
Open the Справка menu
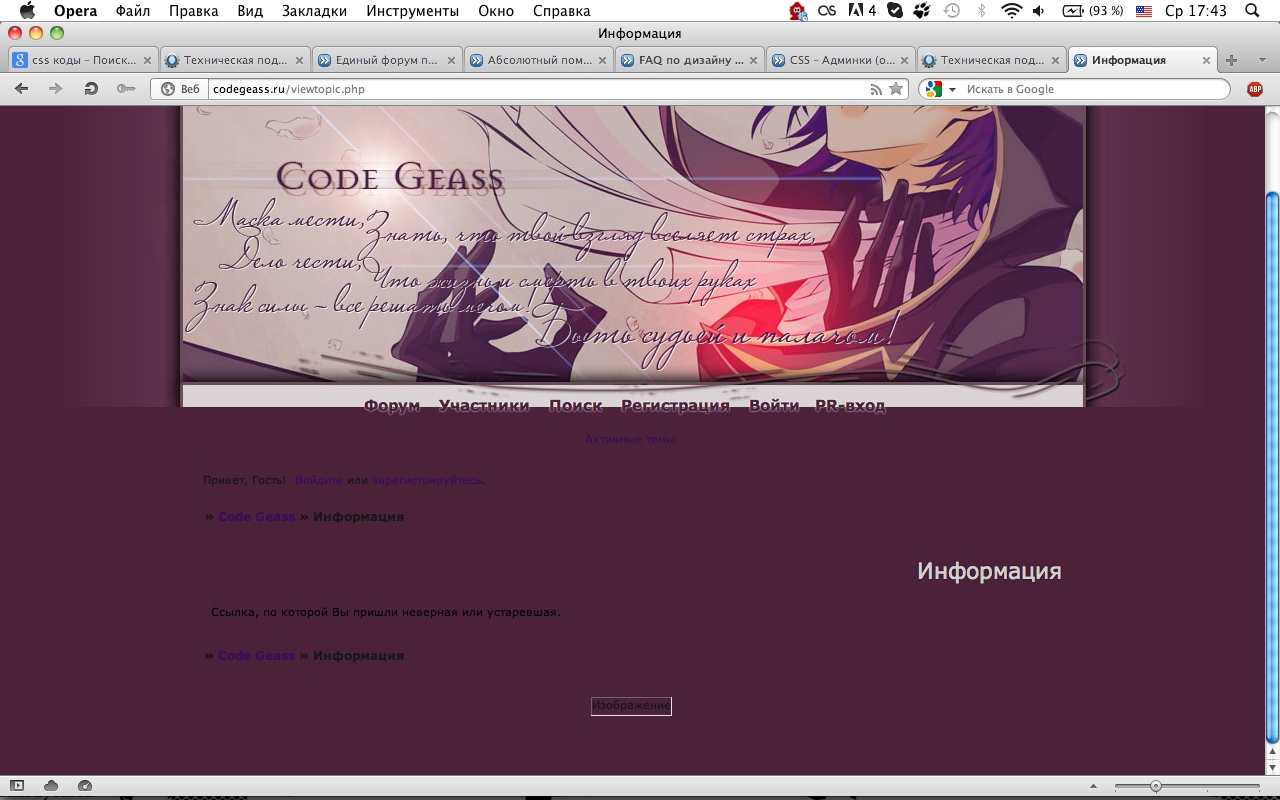pyautogui.click(x=561, y=11)
